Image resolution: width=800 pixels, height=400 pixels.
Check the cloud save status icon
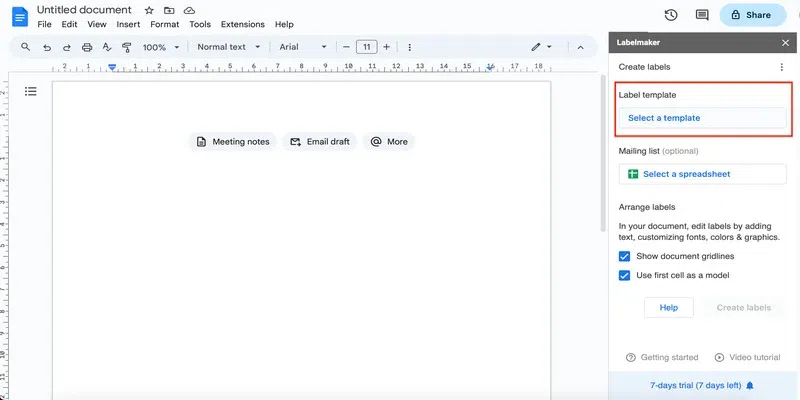pos(189,10)
